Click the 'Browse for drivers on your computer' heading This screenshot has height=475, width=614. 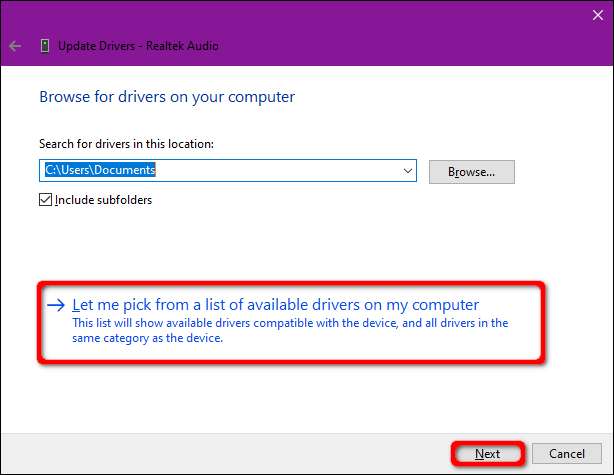tap(167, 97)
